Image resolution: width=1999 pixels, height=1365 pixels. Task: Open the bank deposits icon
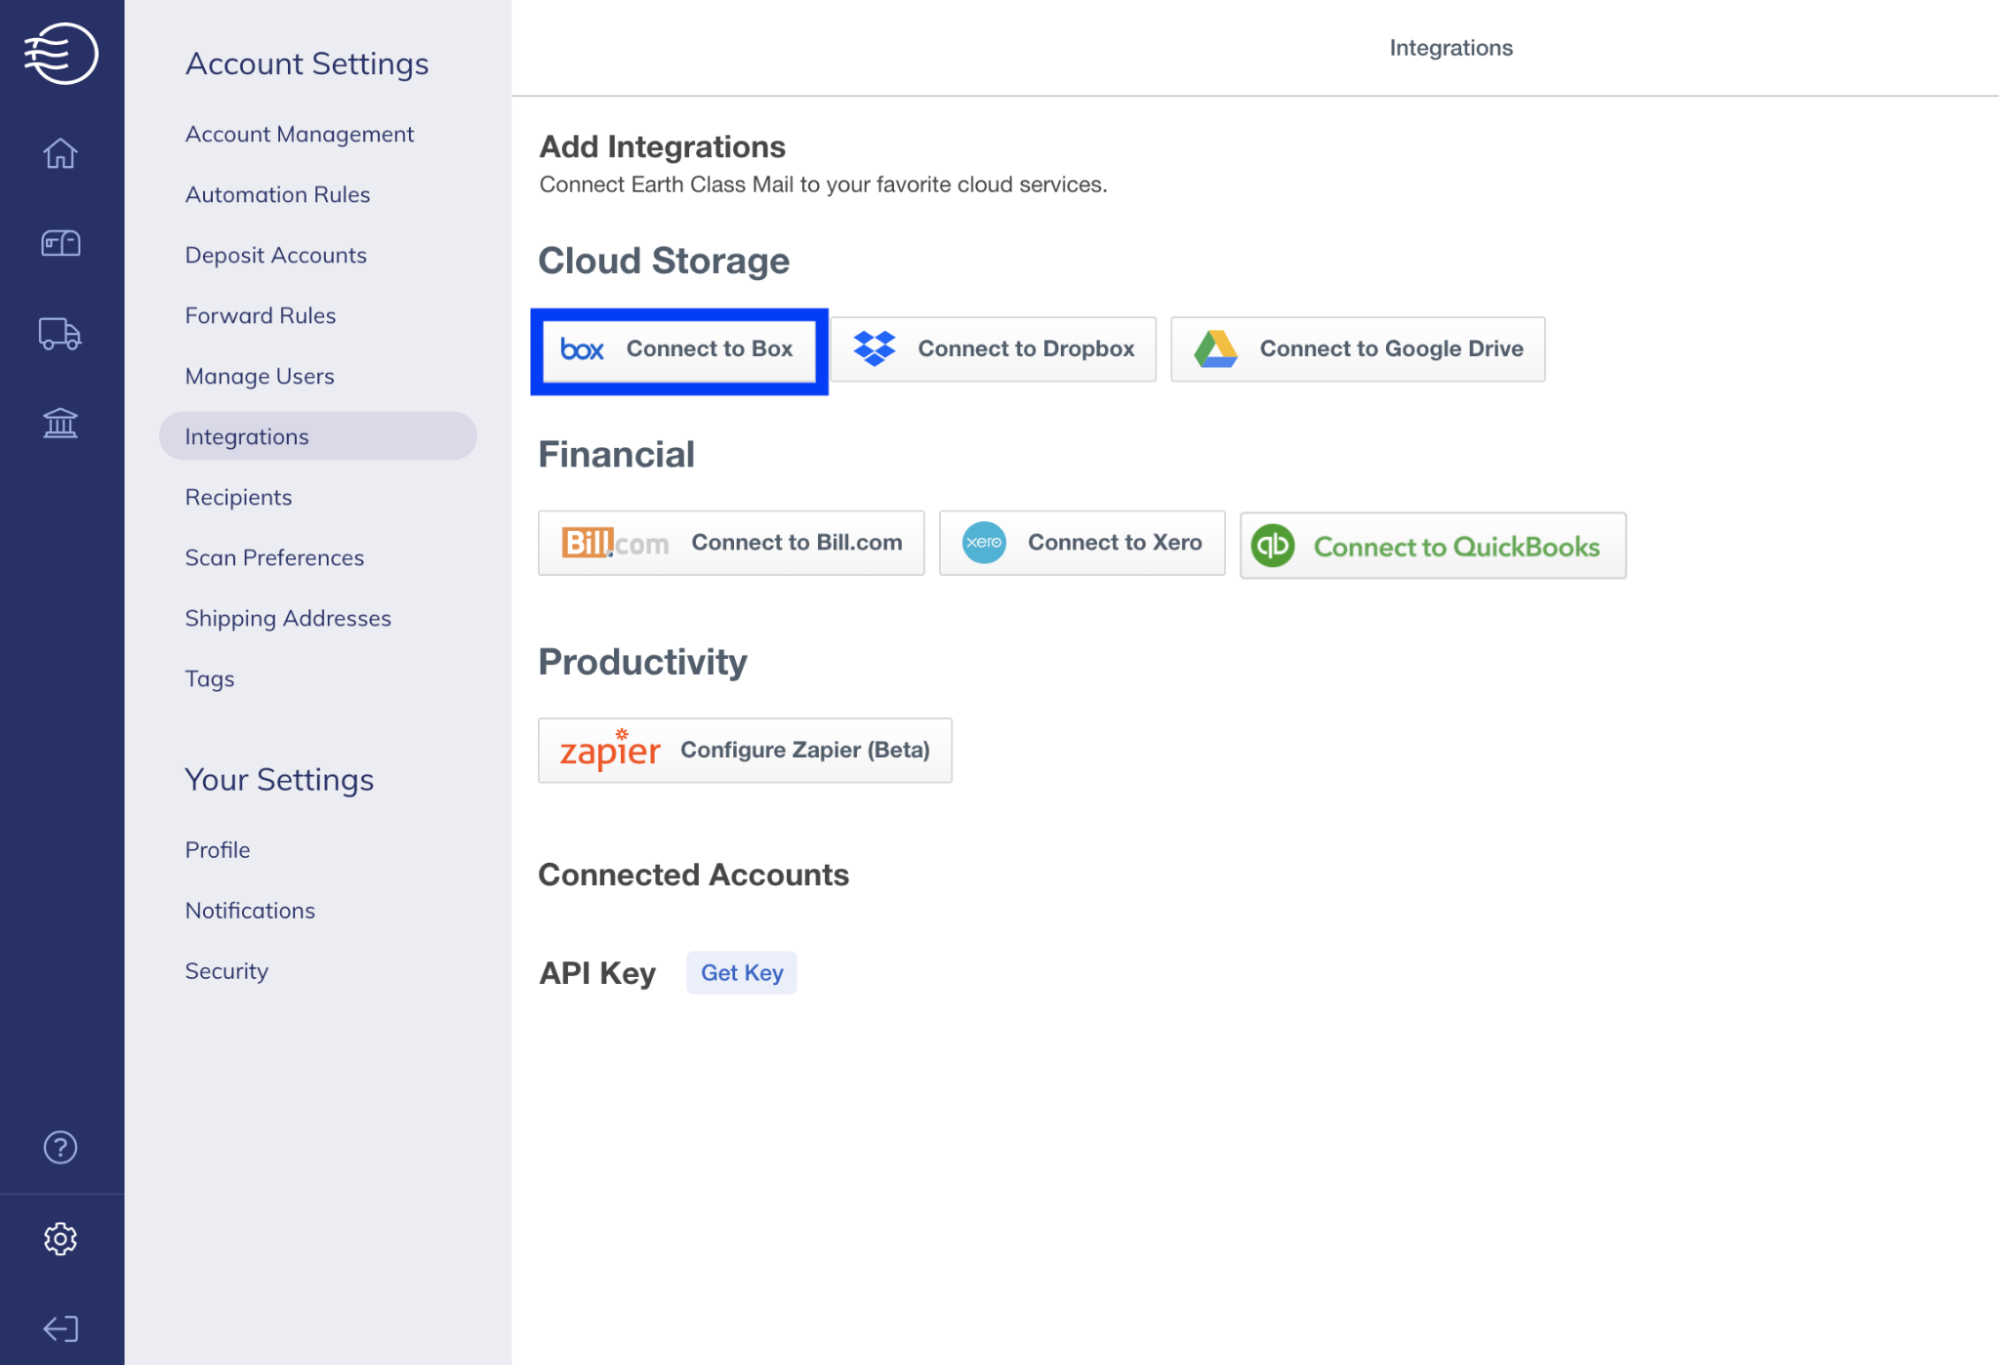(60, 423)
